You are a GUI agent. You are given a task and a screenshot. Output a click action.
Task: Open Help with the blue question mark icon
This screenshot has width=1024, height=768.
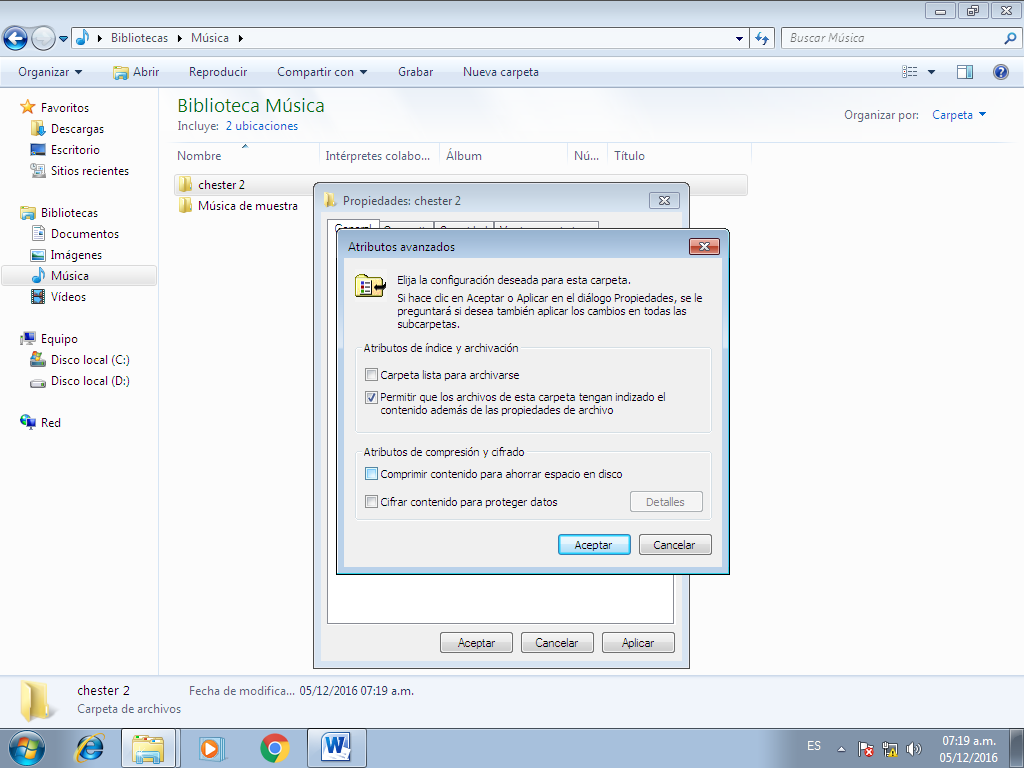(1002, 71)
